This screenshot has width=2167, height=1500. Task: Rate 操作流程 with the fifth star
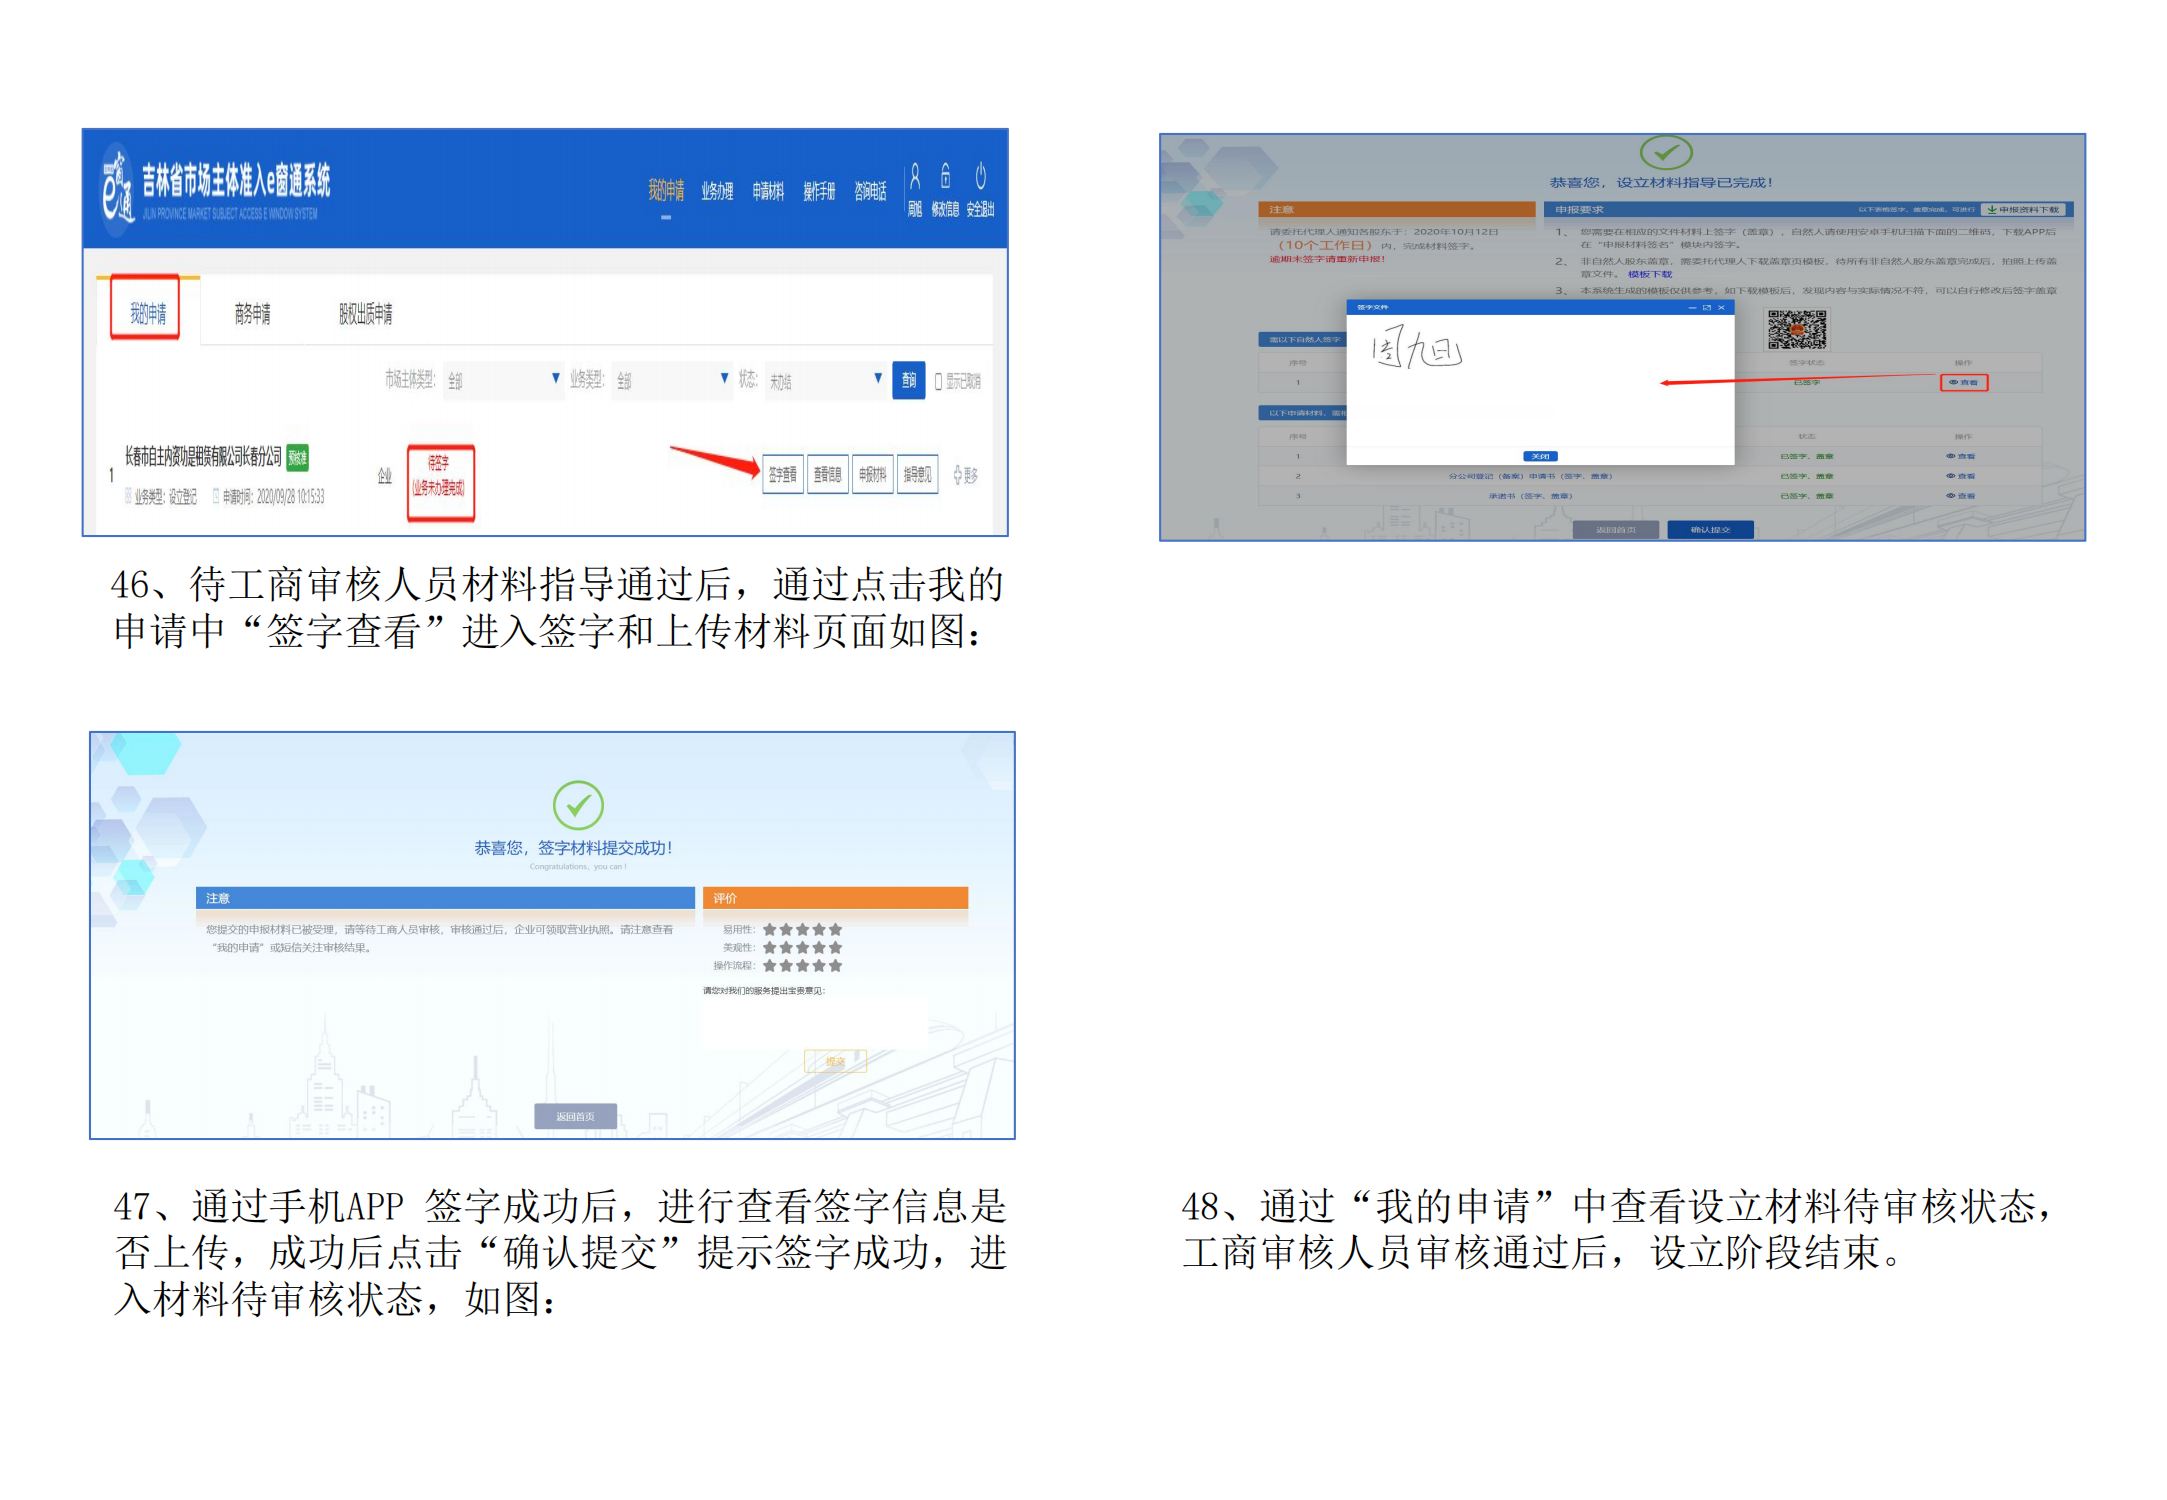pyautogui.click(x=836, y=966)
